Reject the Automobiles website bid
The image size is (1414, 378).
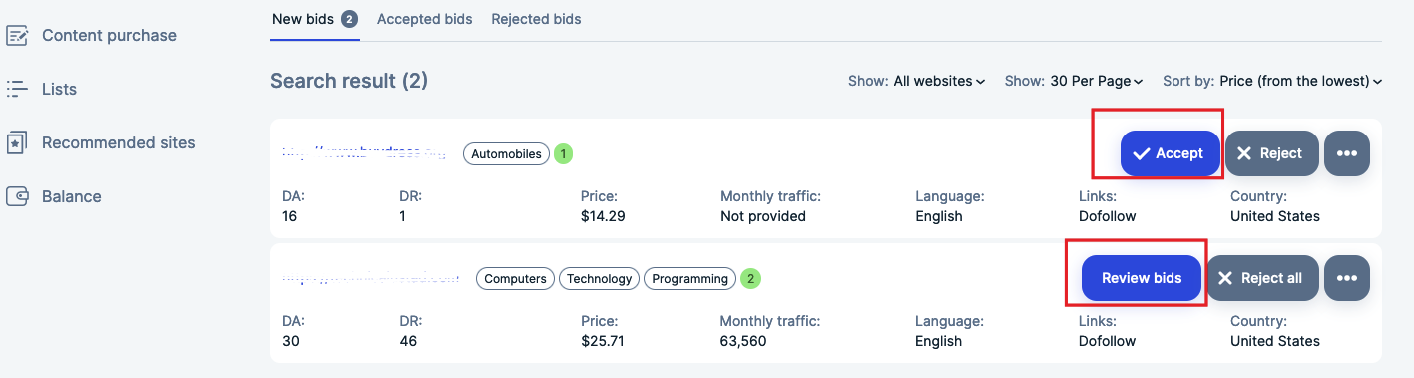[x=1271, y=153]
